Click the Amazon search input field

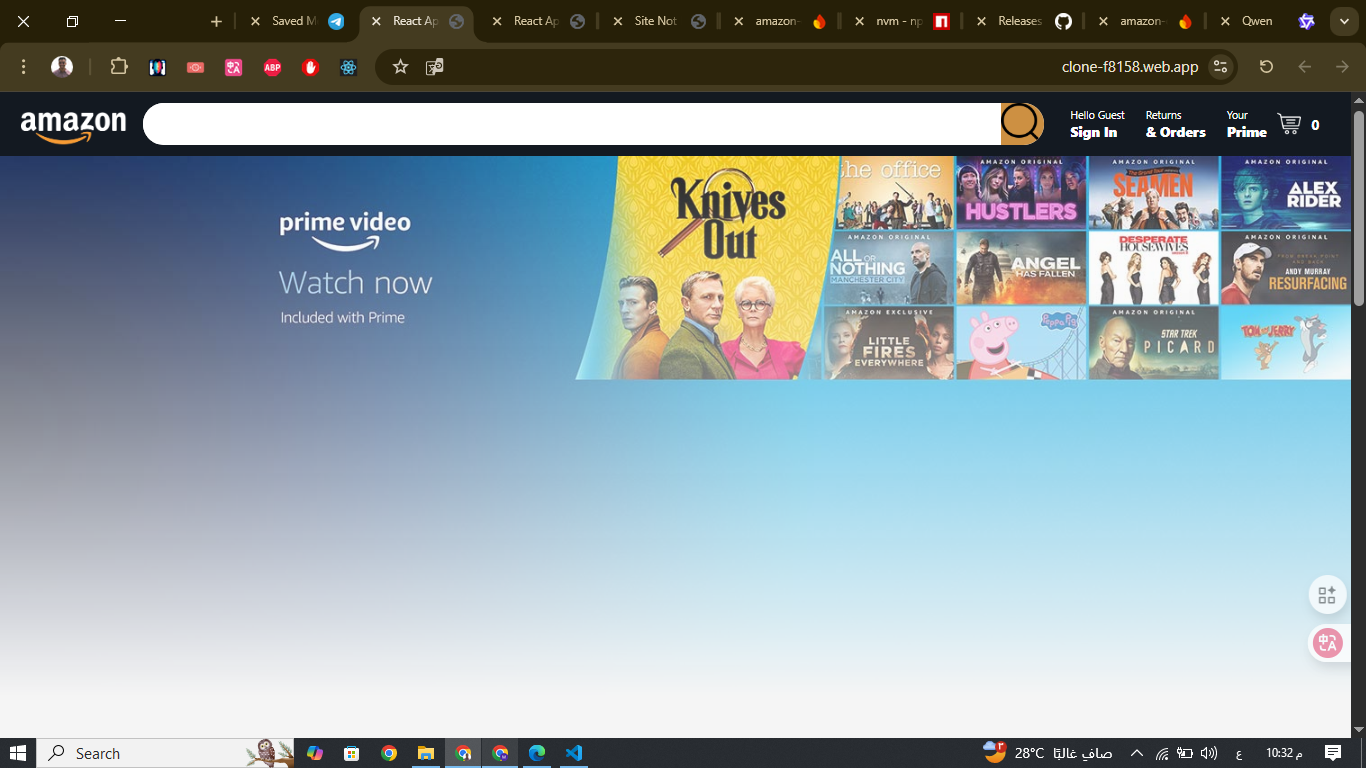pos(572,124)
